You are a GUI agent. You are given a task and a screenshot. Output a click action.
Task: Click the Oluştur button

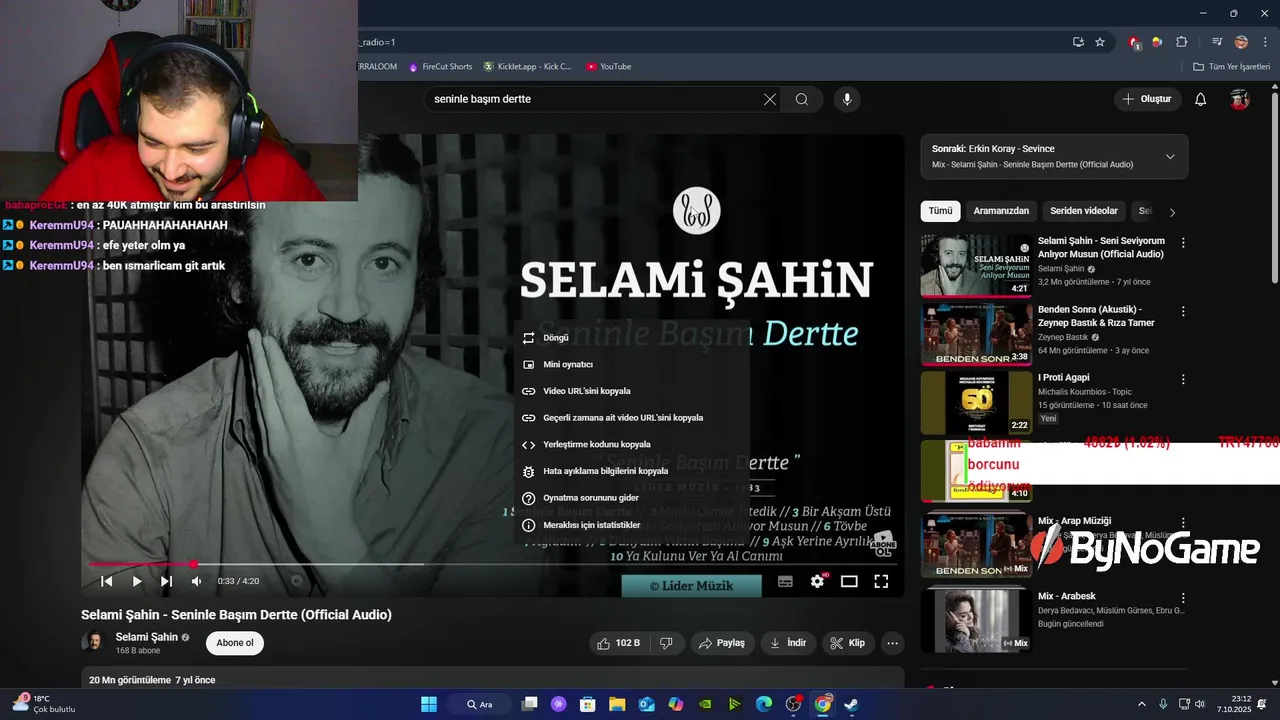(1148, 99)
